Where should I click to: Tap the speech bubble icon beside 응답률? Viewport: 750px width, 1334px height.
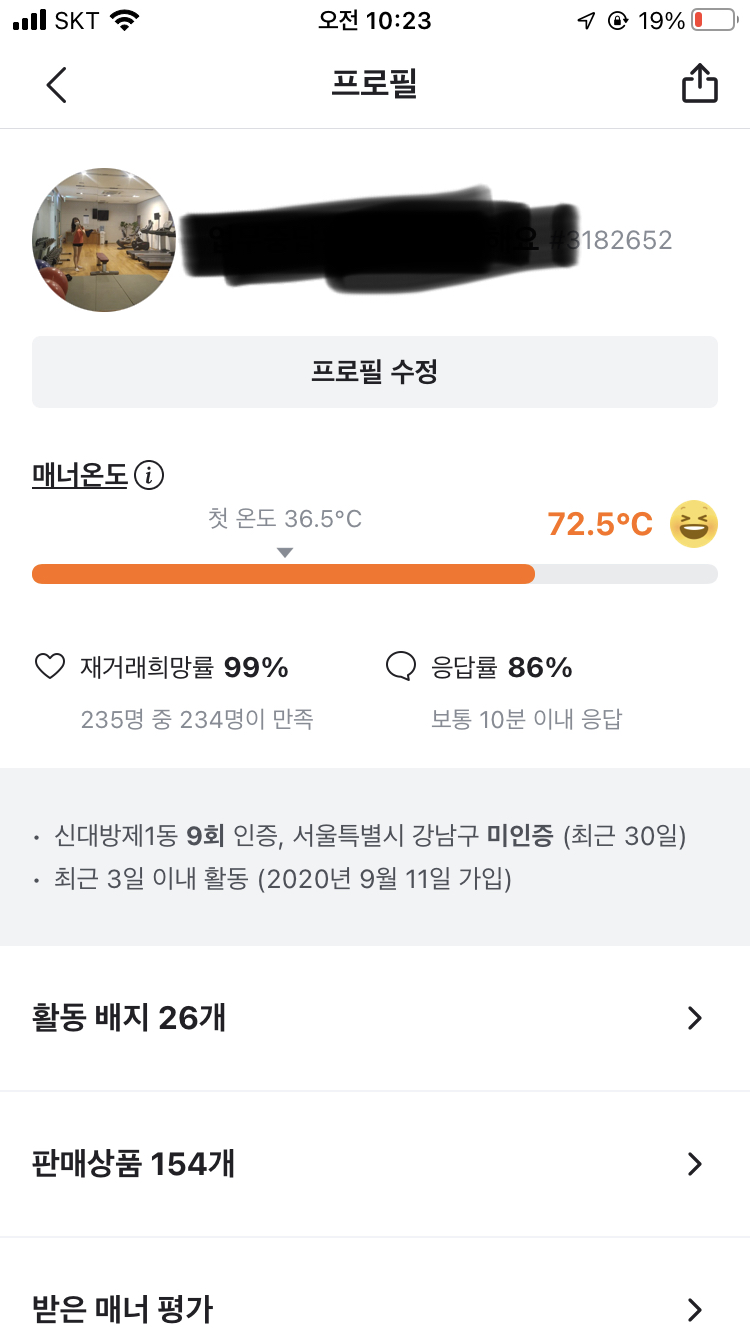pos(400,667)
